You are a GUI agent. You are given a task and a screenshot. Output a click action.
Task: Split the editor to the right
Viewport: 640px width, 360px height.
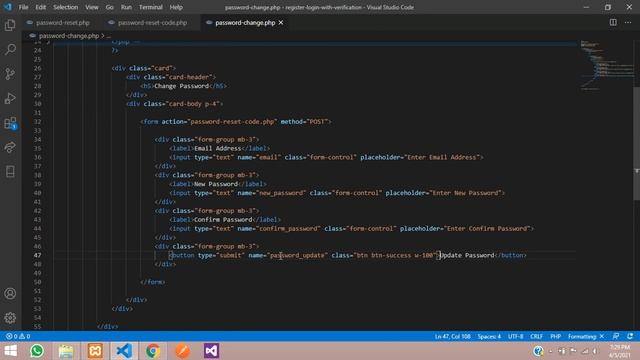[x=613, y=22]
